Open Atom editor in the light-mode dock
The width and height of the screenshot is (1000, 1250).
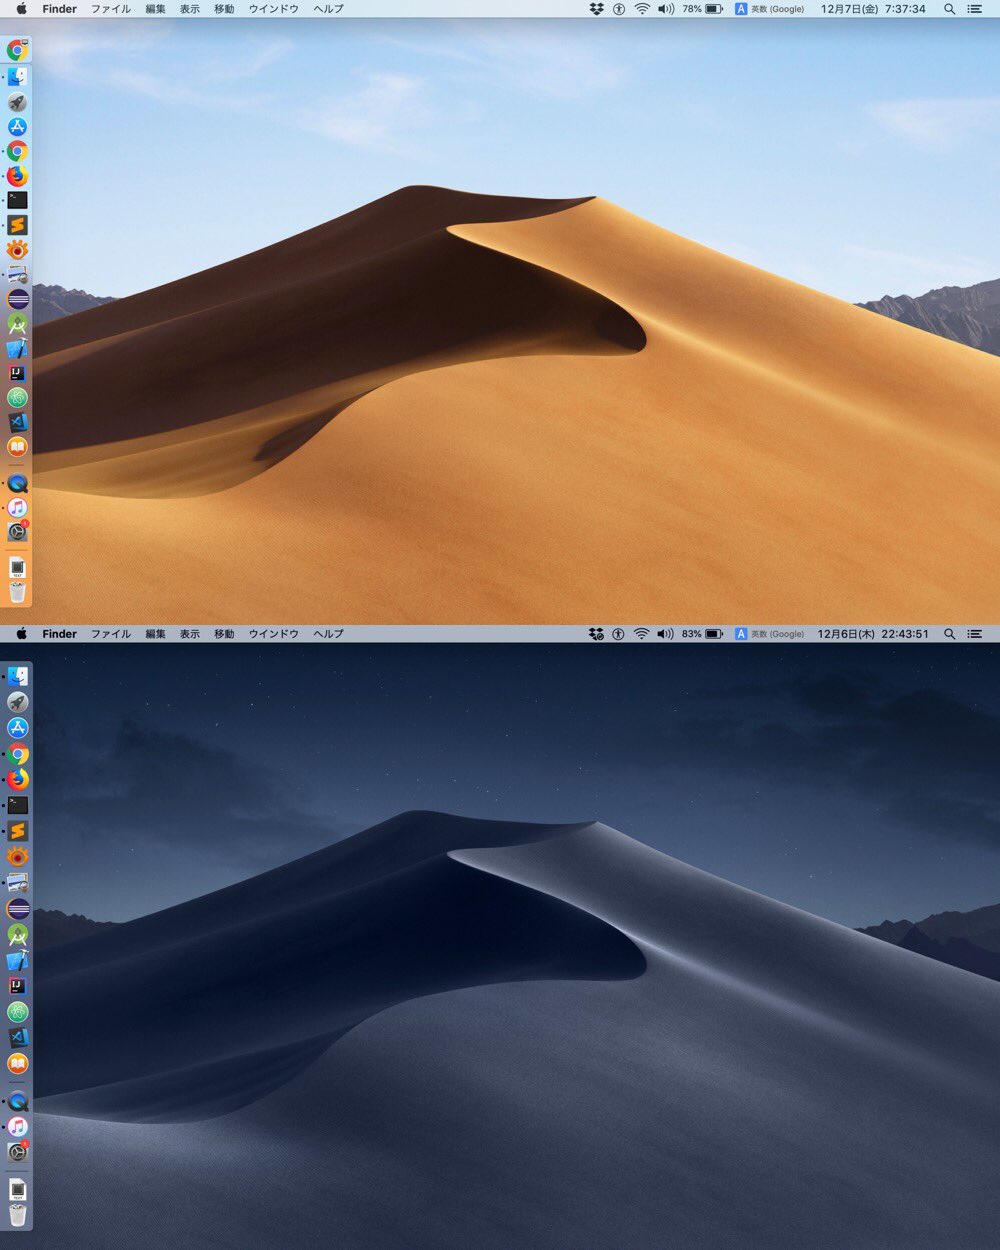click(17, 398)
